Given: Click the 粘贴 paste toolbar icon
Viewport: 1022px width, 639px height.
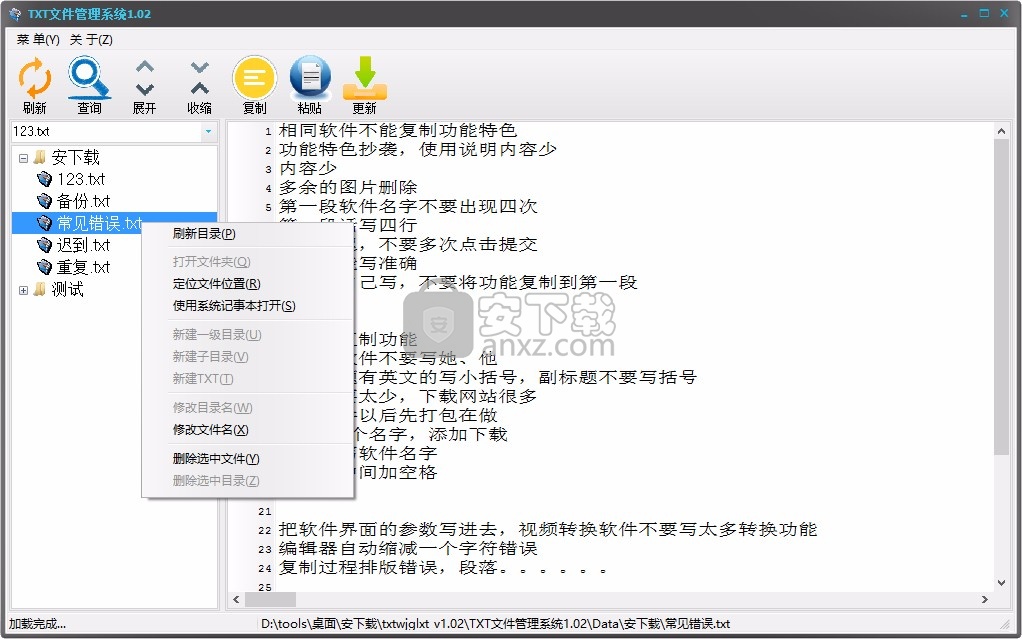Looking at the screenshot, I should click(x=310, y=78).
